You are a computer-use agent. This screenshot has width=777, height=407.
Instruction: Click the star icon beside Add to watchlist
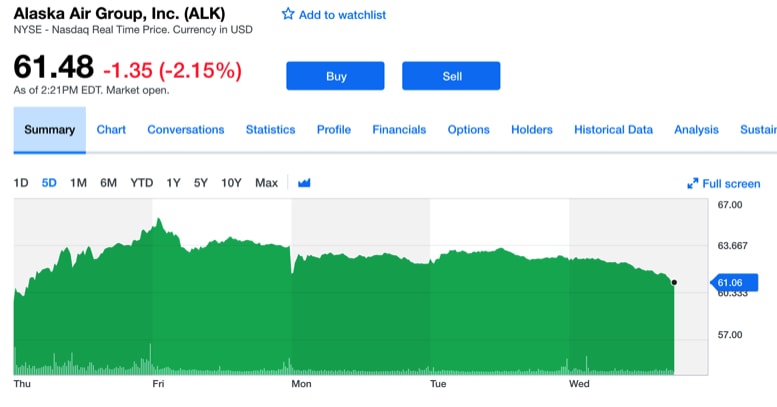click(288, 14)
